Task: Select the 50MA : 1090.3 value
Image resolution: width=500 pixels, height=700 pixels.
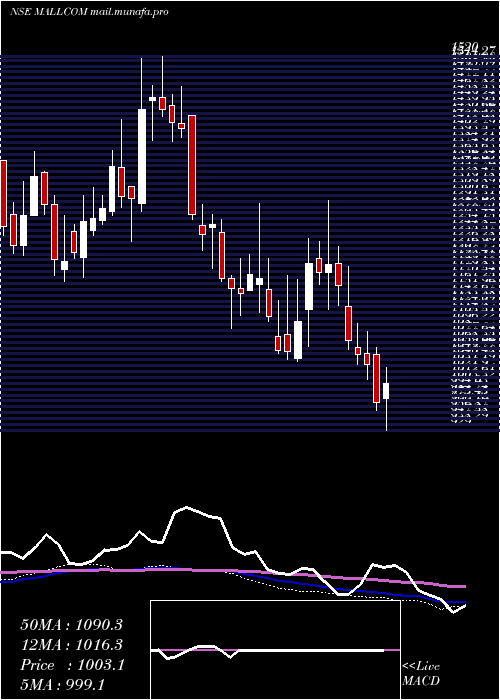Action: coord(71,625)
